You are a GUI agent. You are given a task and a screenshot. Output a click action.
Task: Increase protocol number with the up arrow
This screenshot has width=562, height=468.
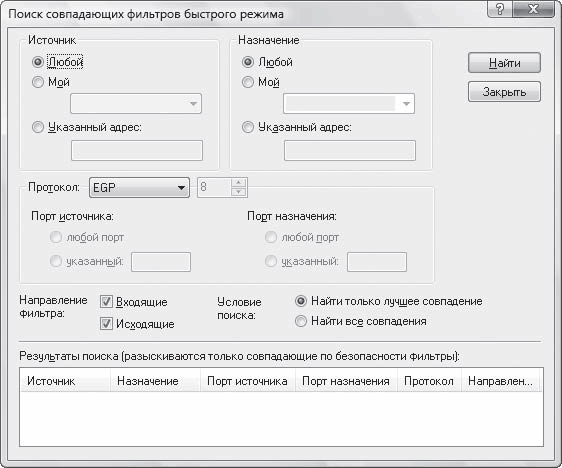[x=239, y=183]
